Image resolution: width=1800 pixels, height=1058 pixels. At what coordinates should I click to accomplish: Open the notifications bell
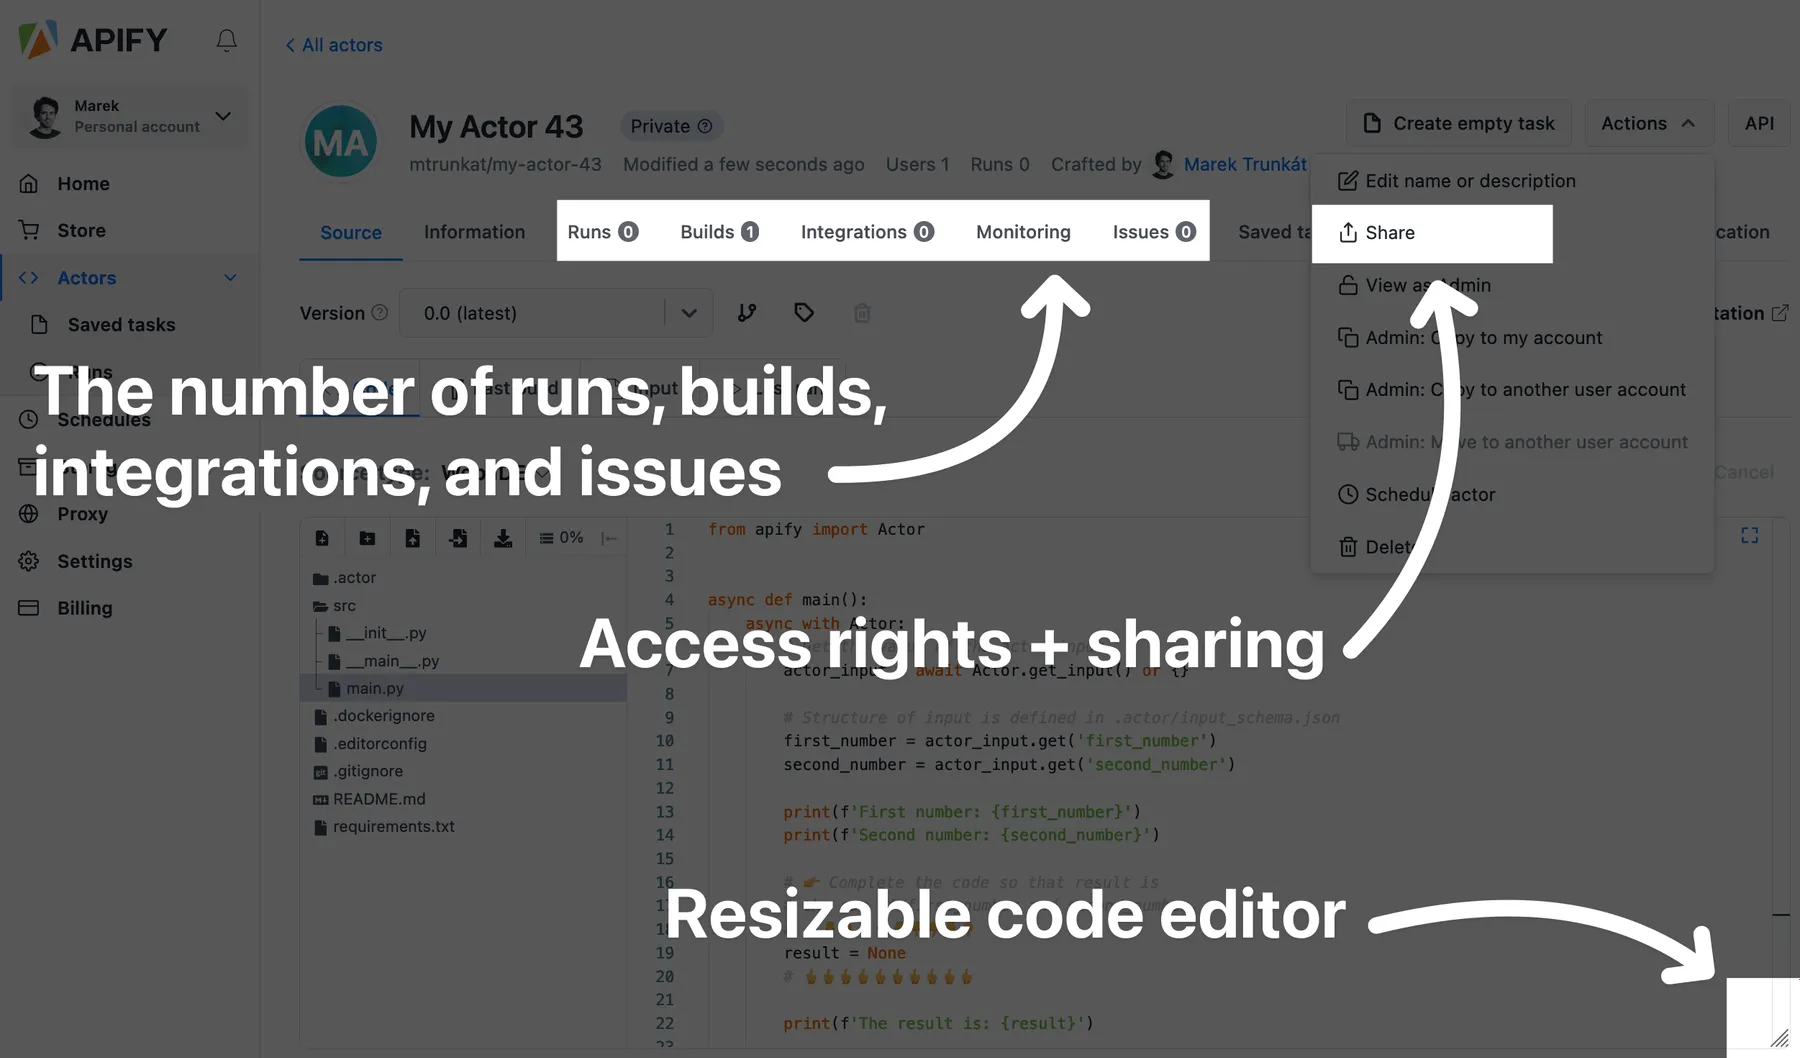tap(227, 40)
